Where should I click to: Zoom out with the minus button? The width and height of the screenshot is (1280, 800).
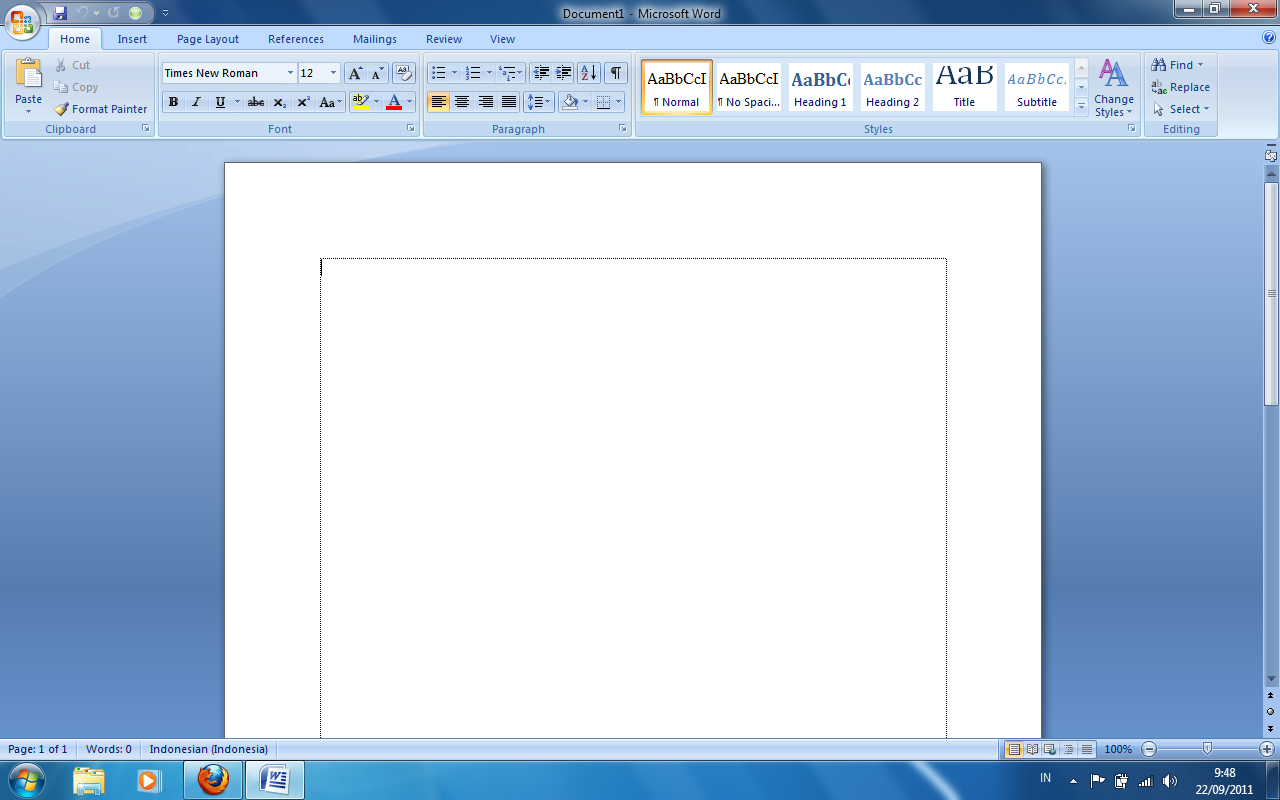(1149, 749)
